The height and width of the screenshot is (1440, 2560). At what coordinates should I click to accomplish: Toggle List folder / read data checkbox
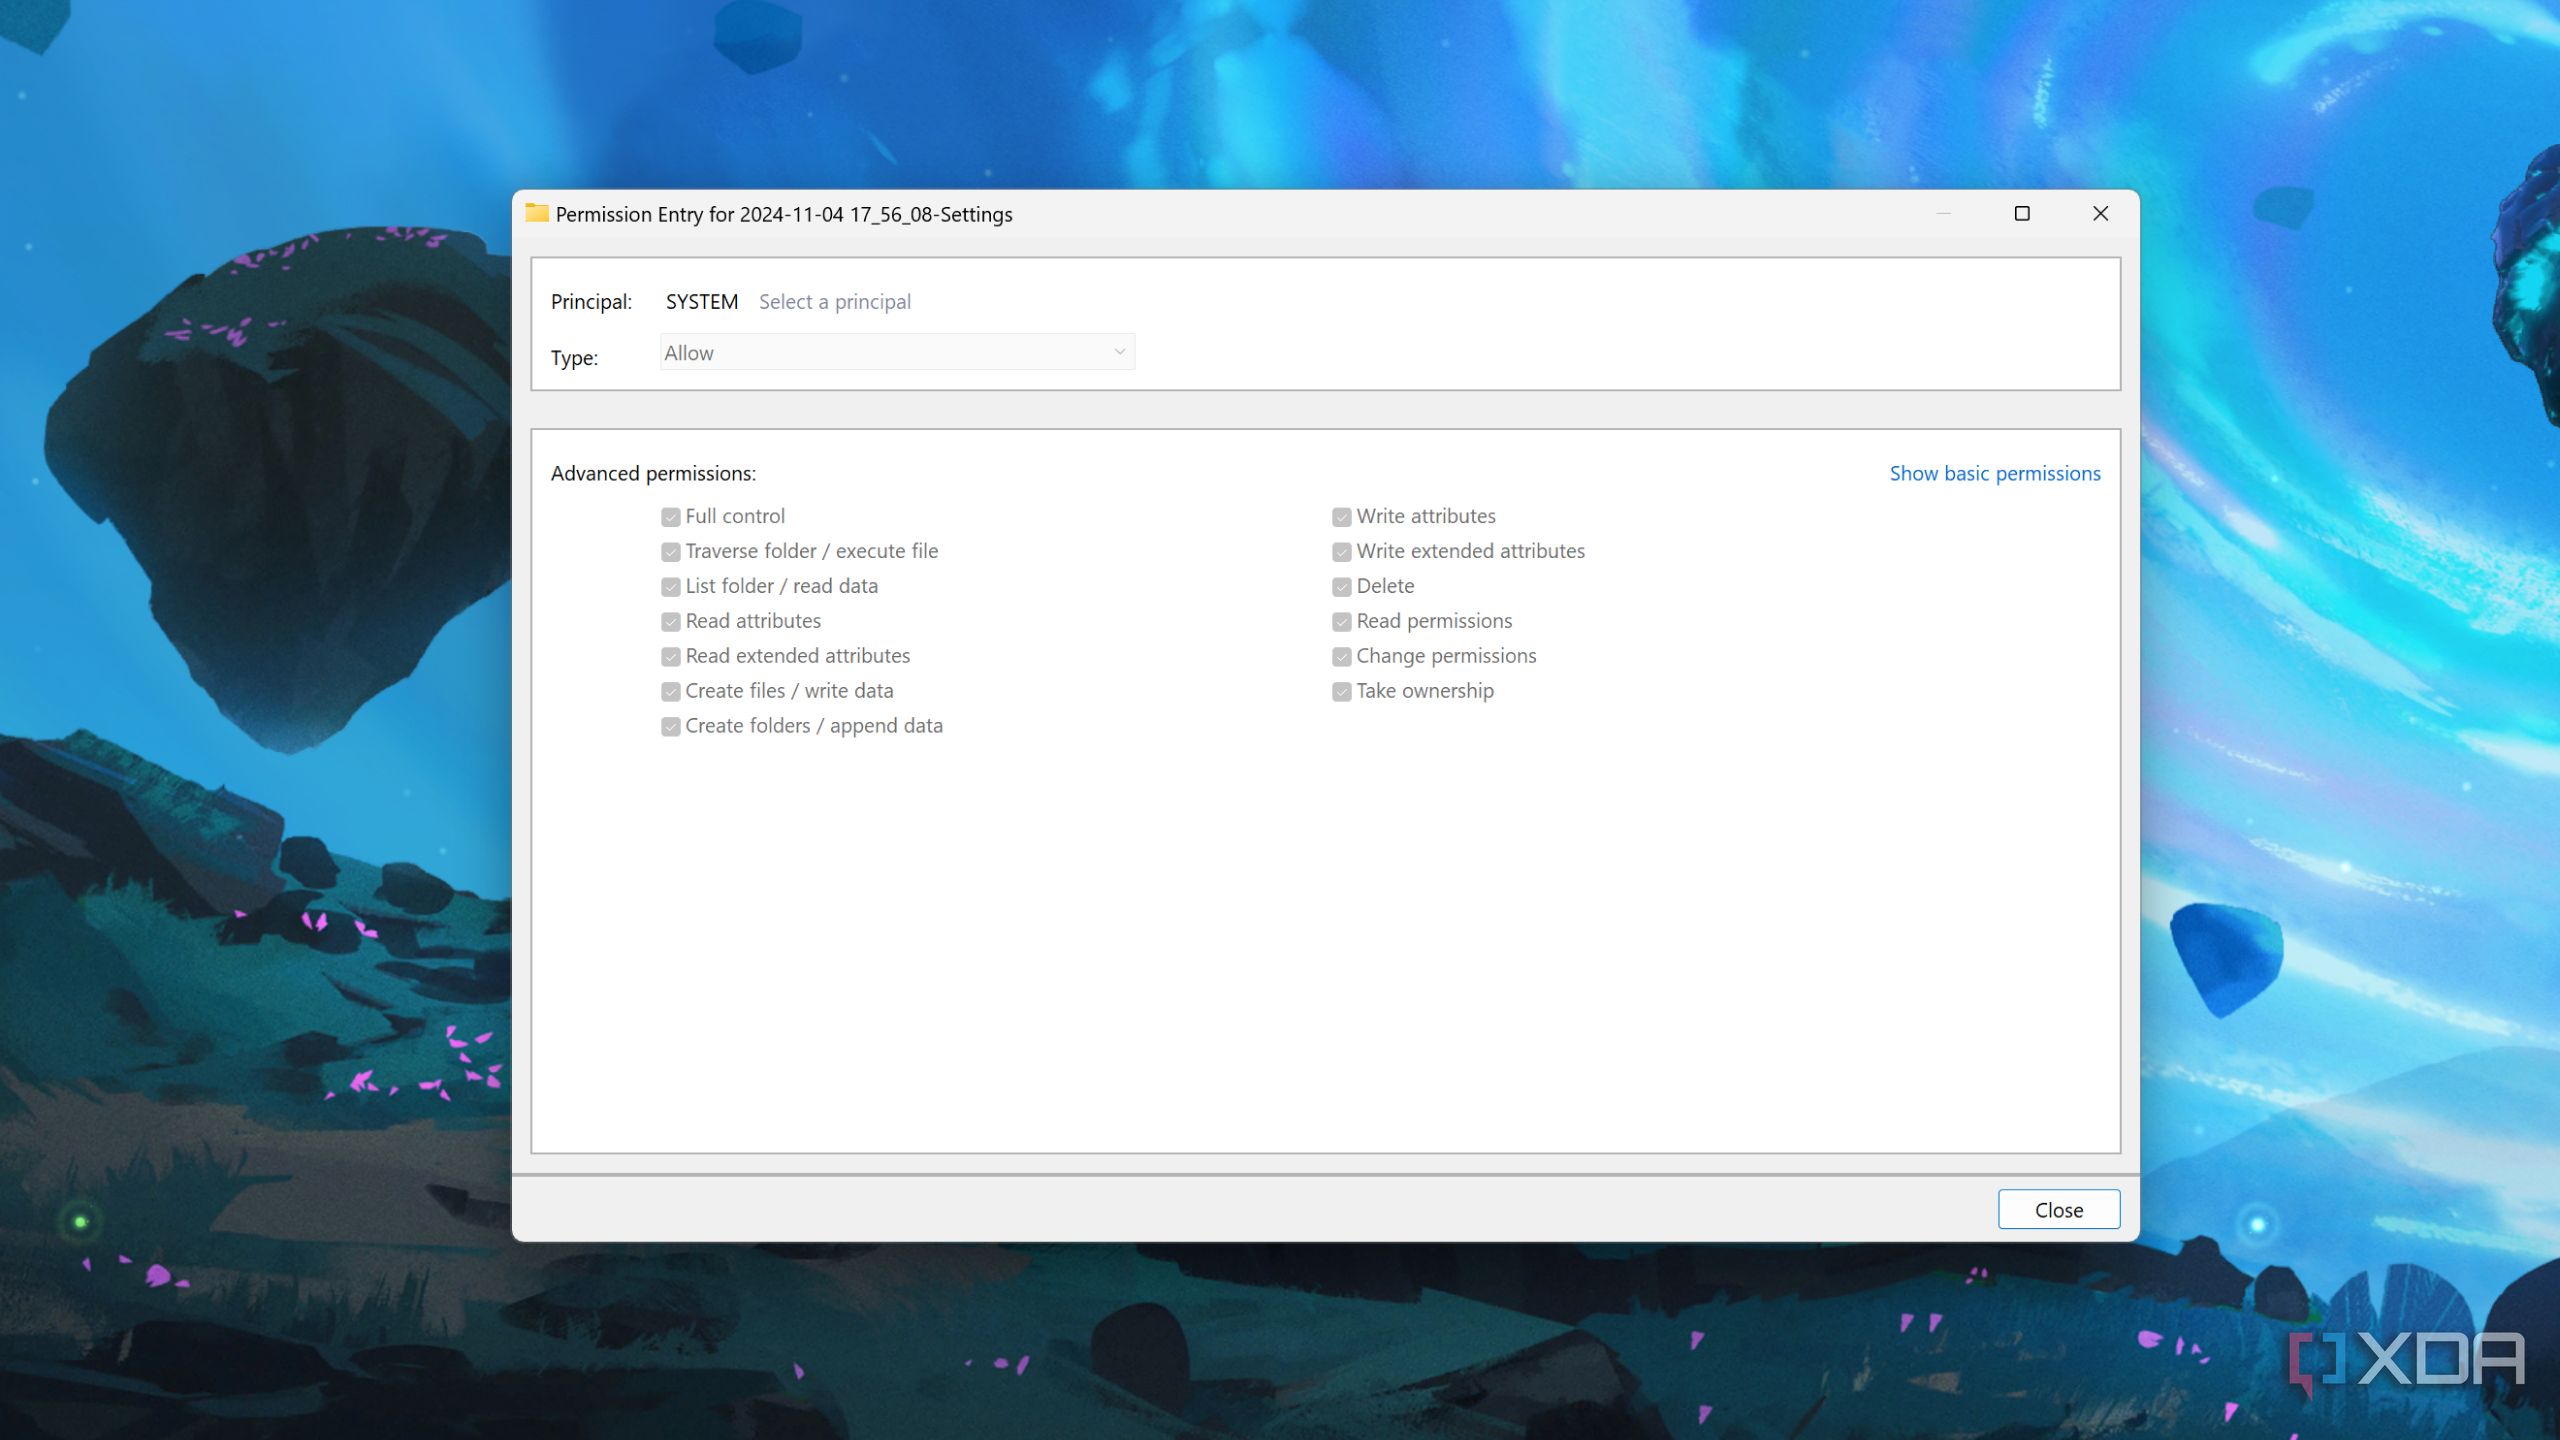point(670,587)
